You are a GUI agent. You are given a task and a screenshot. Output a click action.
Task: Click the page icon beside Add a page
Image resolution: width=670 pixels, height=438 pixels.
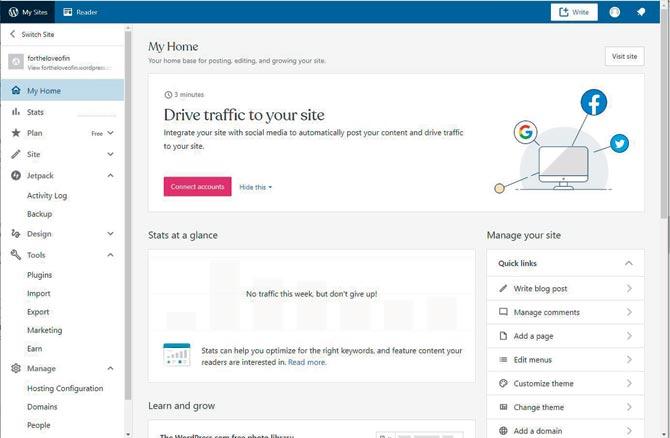click(x=503, y=336)
